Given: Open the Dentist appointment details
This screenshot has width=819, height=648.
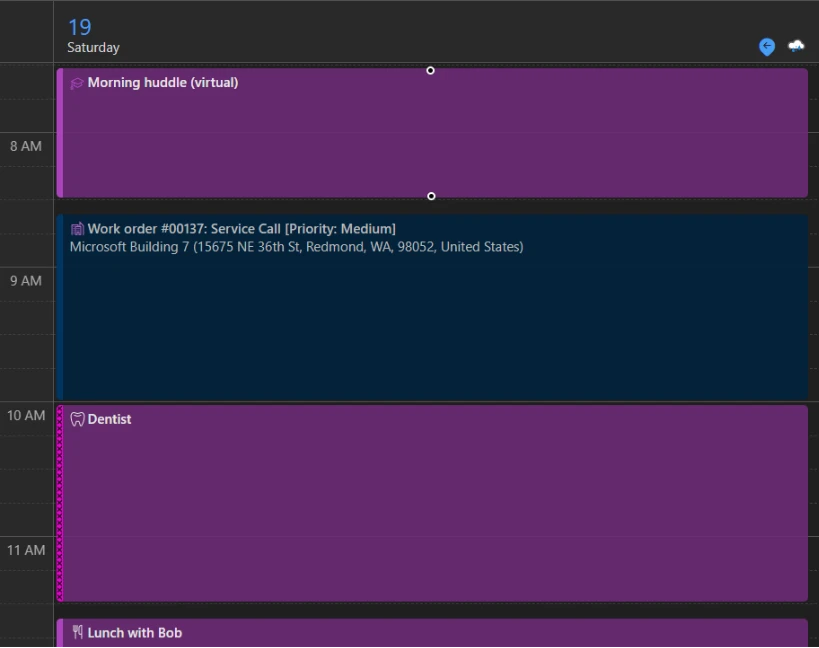Looking at the screenshot, I should [400, 500].
